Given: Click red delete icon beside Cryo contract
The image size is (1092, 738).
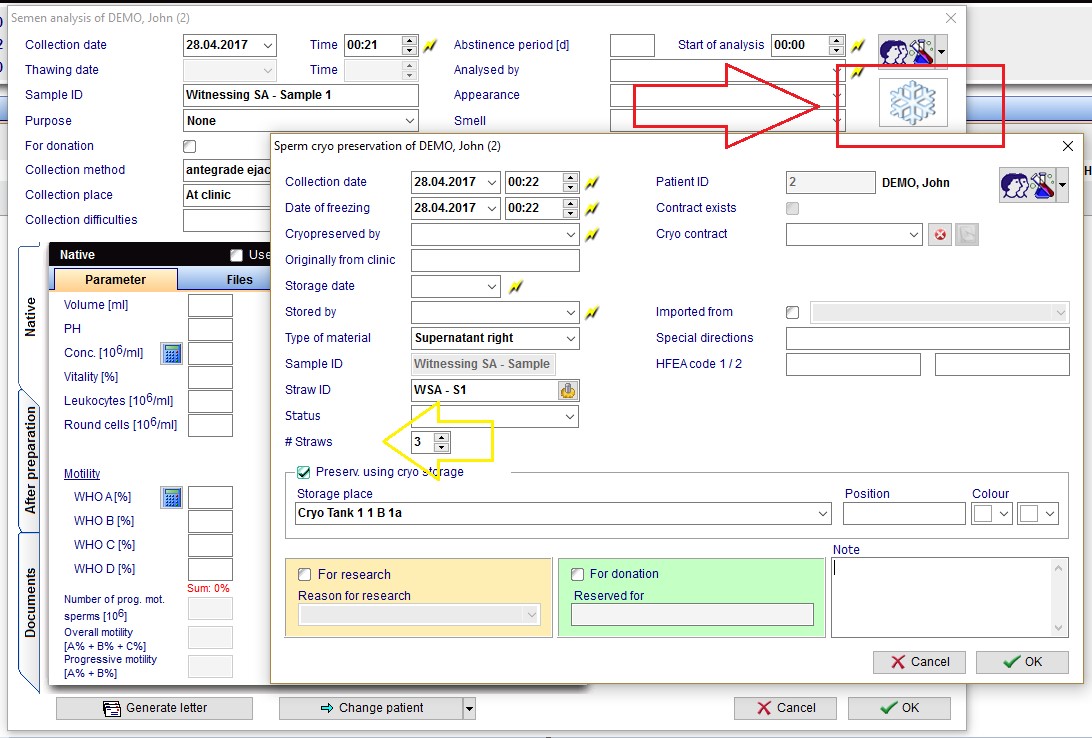Looking at the screenshot, I should coord(940,235).
